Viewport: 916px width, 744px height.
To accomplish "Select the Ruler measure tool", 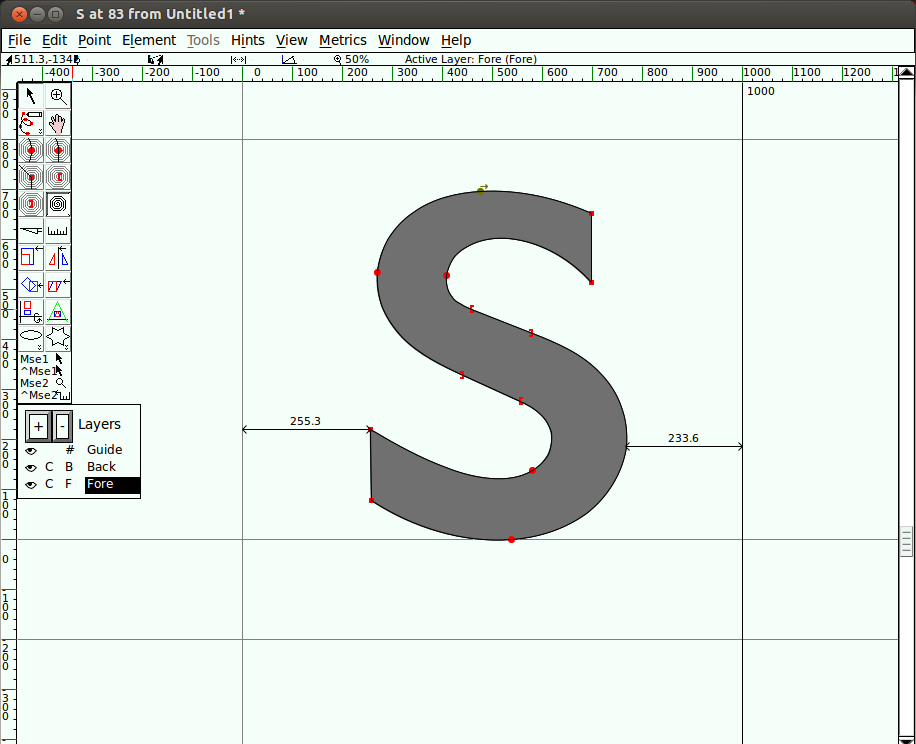I will click(x=58, y=230).
